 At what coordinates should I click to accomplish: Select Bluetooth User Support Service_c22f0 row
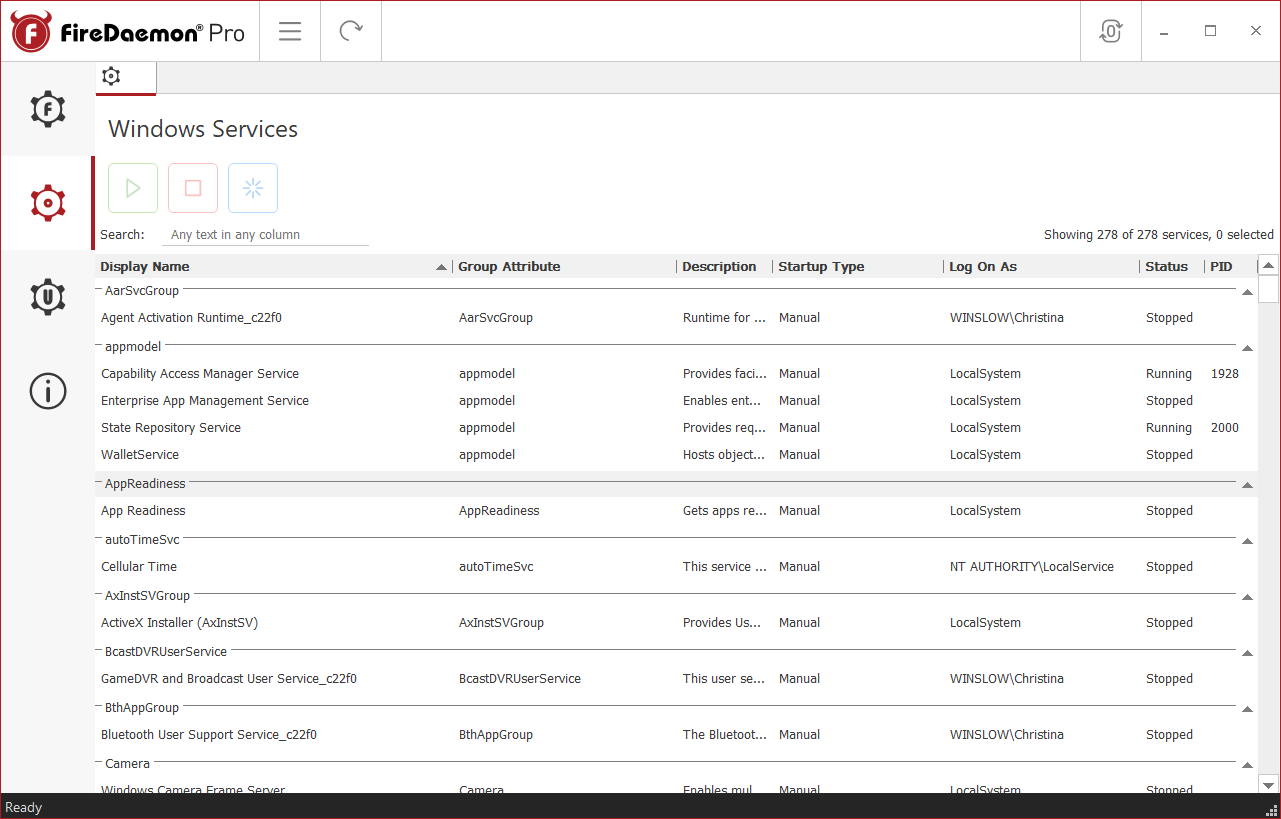pos(676,735)
